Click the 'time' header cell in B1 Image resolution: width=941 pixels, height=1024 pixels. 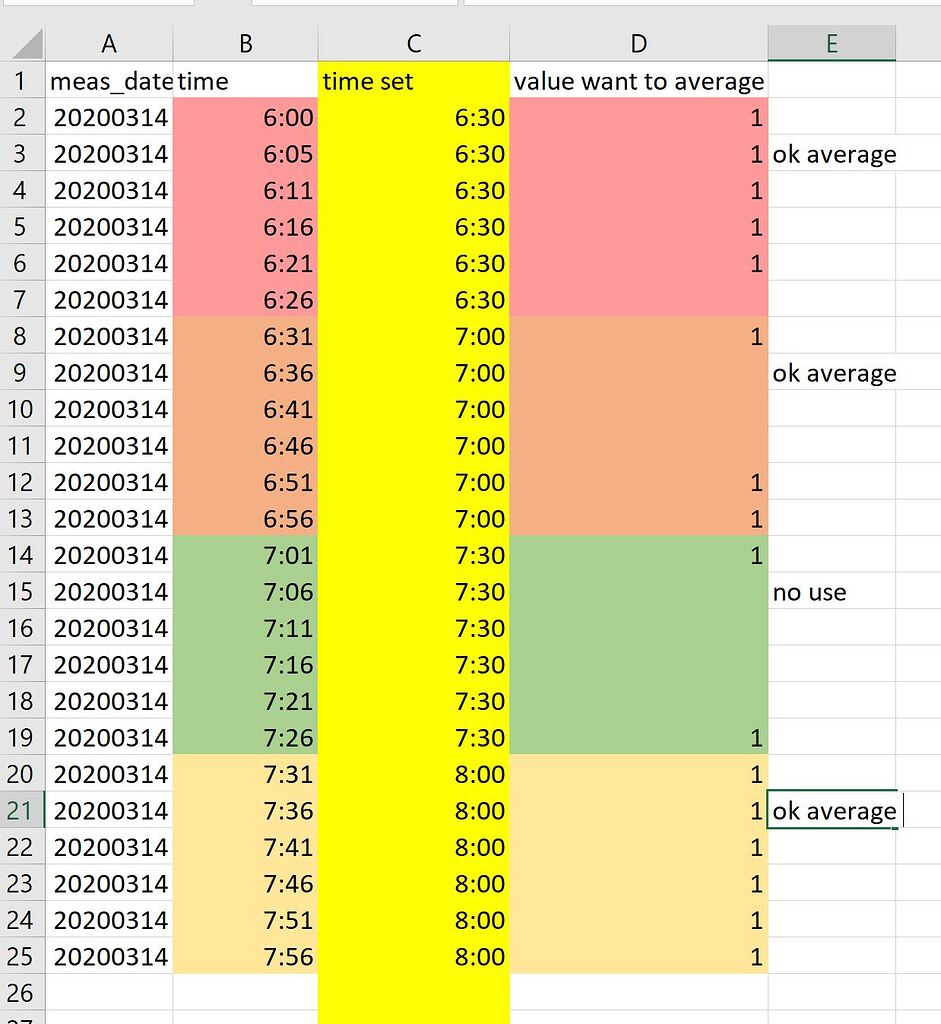(246, 80)
